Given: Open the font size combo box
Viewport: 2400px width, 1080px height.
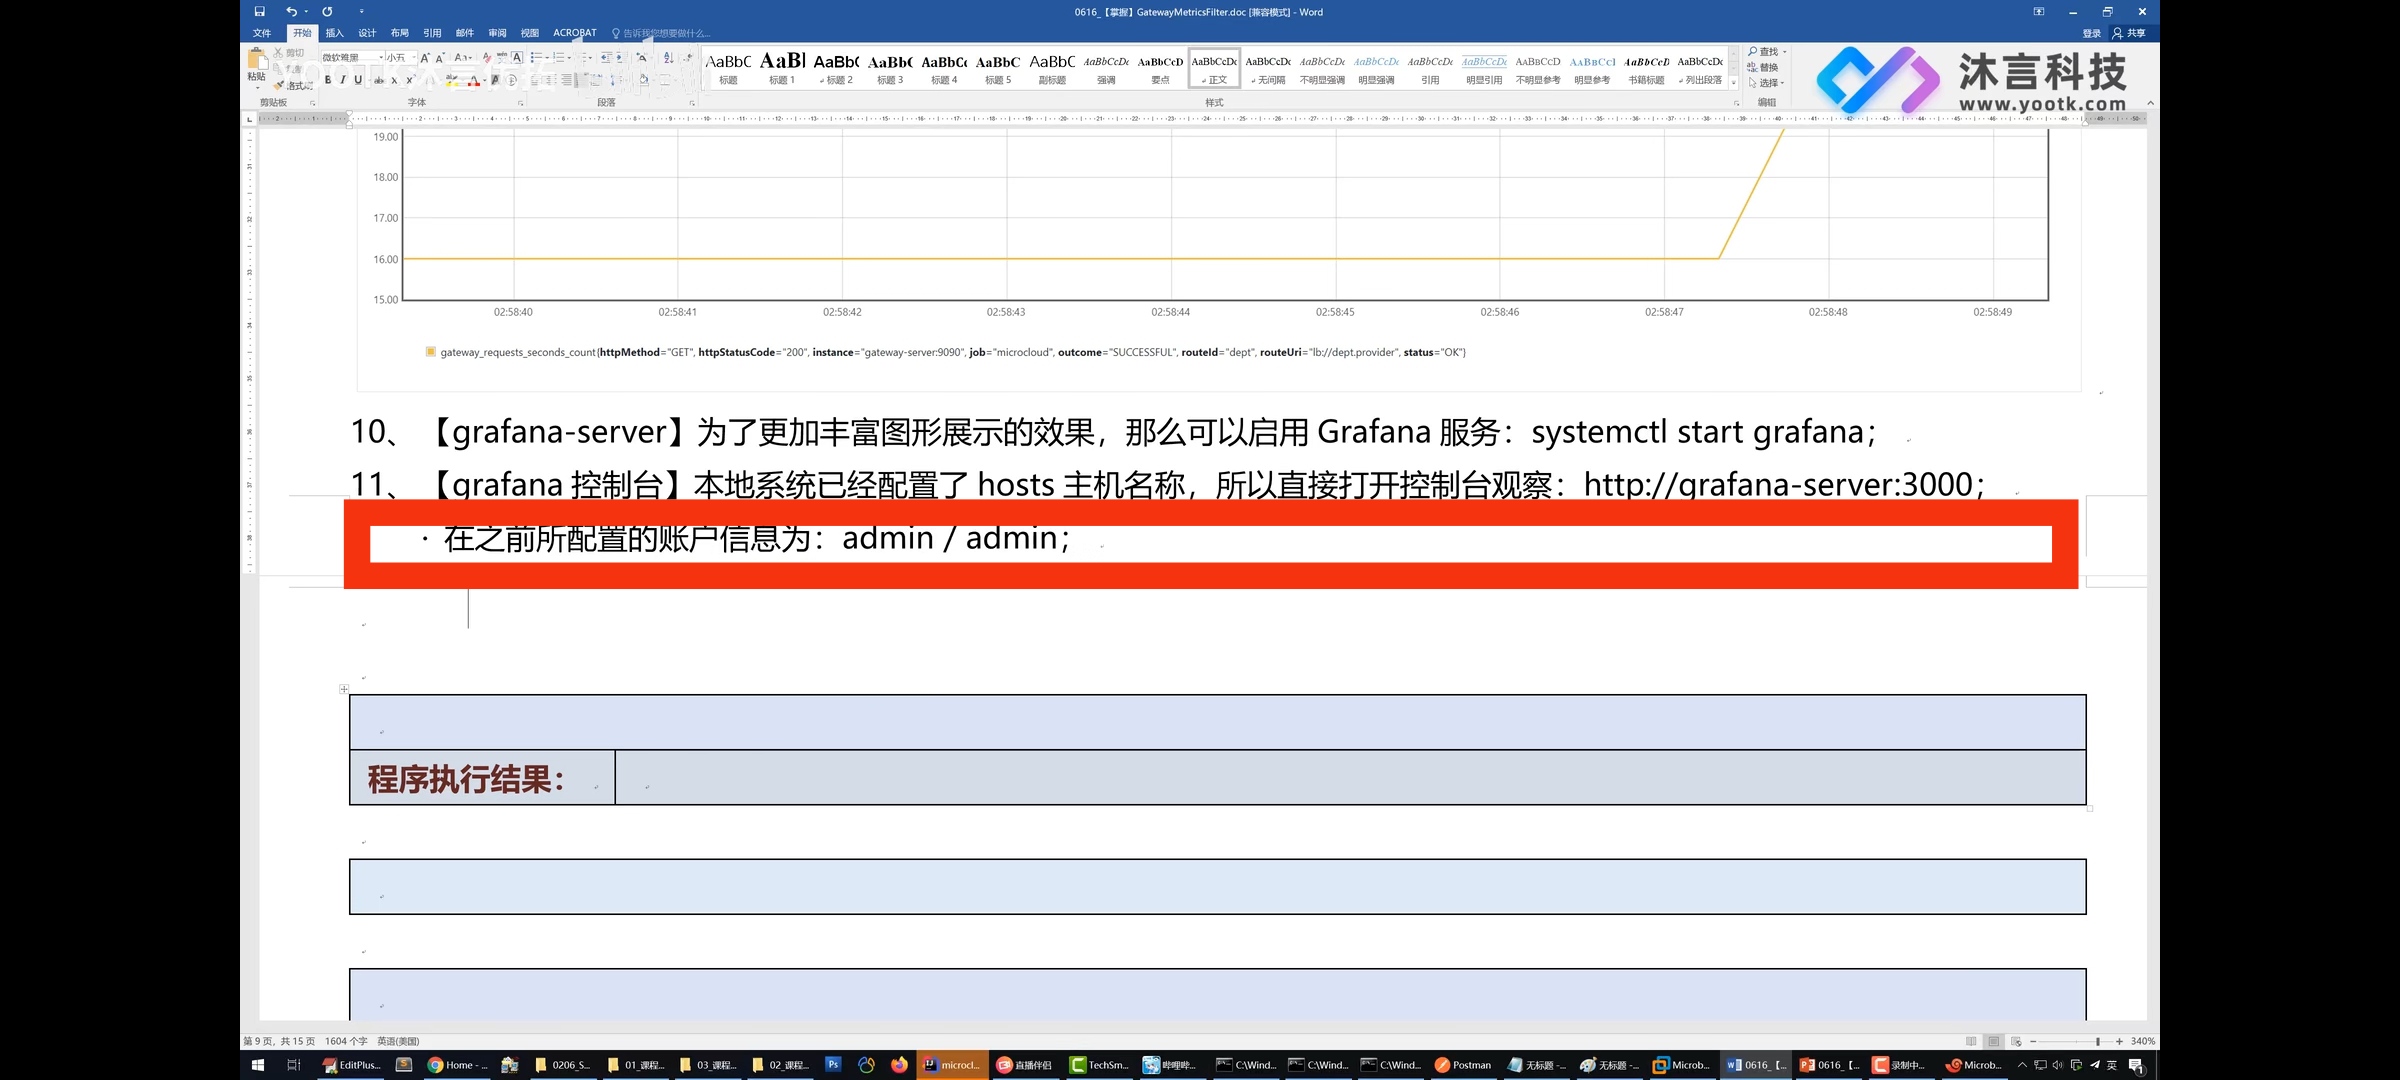Looking at the screenshot, I should (x=401, y=58).
